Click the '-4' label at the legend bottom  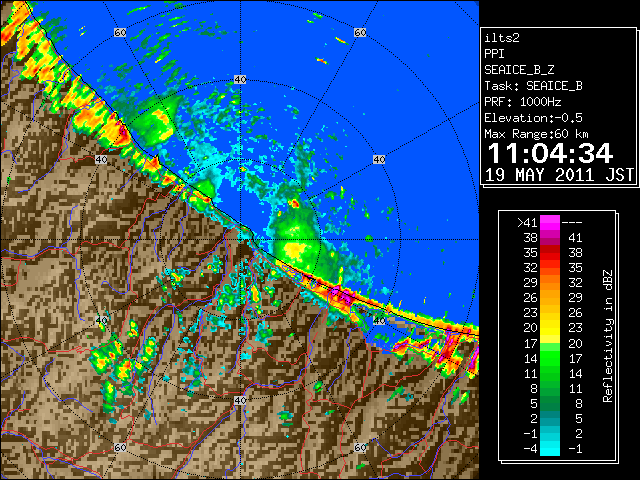(x=530, y=449)
